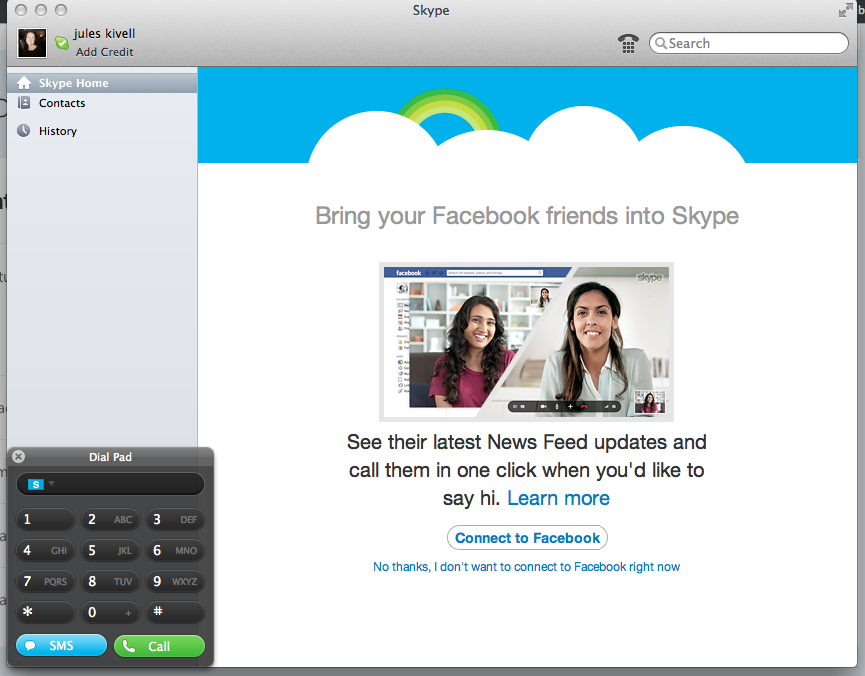Focus the Search field
The height and width of the screenshot is (676, 865).
point(749,43)
